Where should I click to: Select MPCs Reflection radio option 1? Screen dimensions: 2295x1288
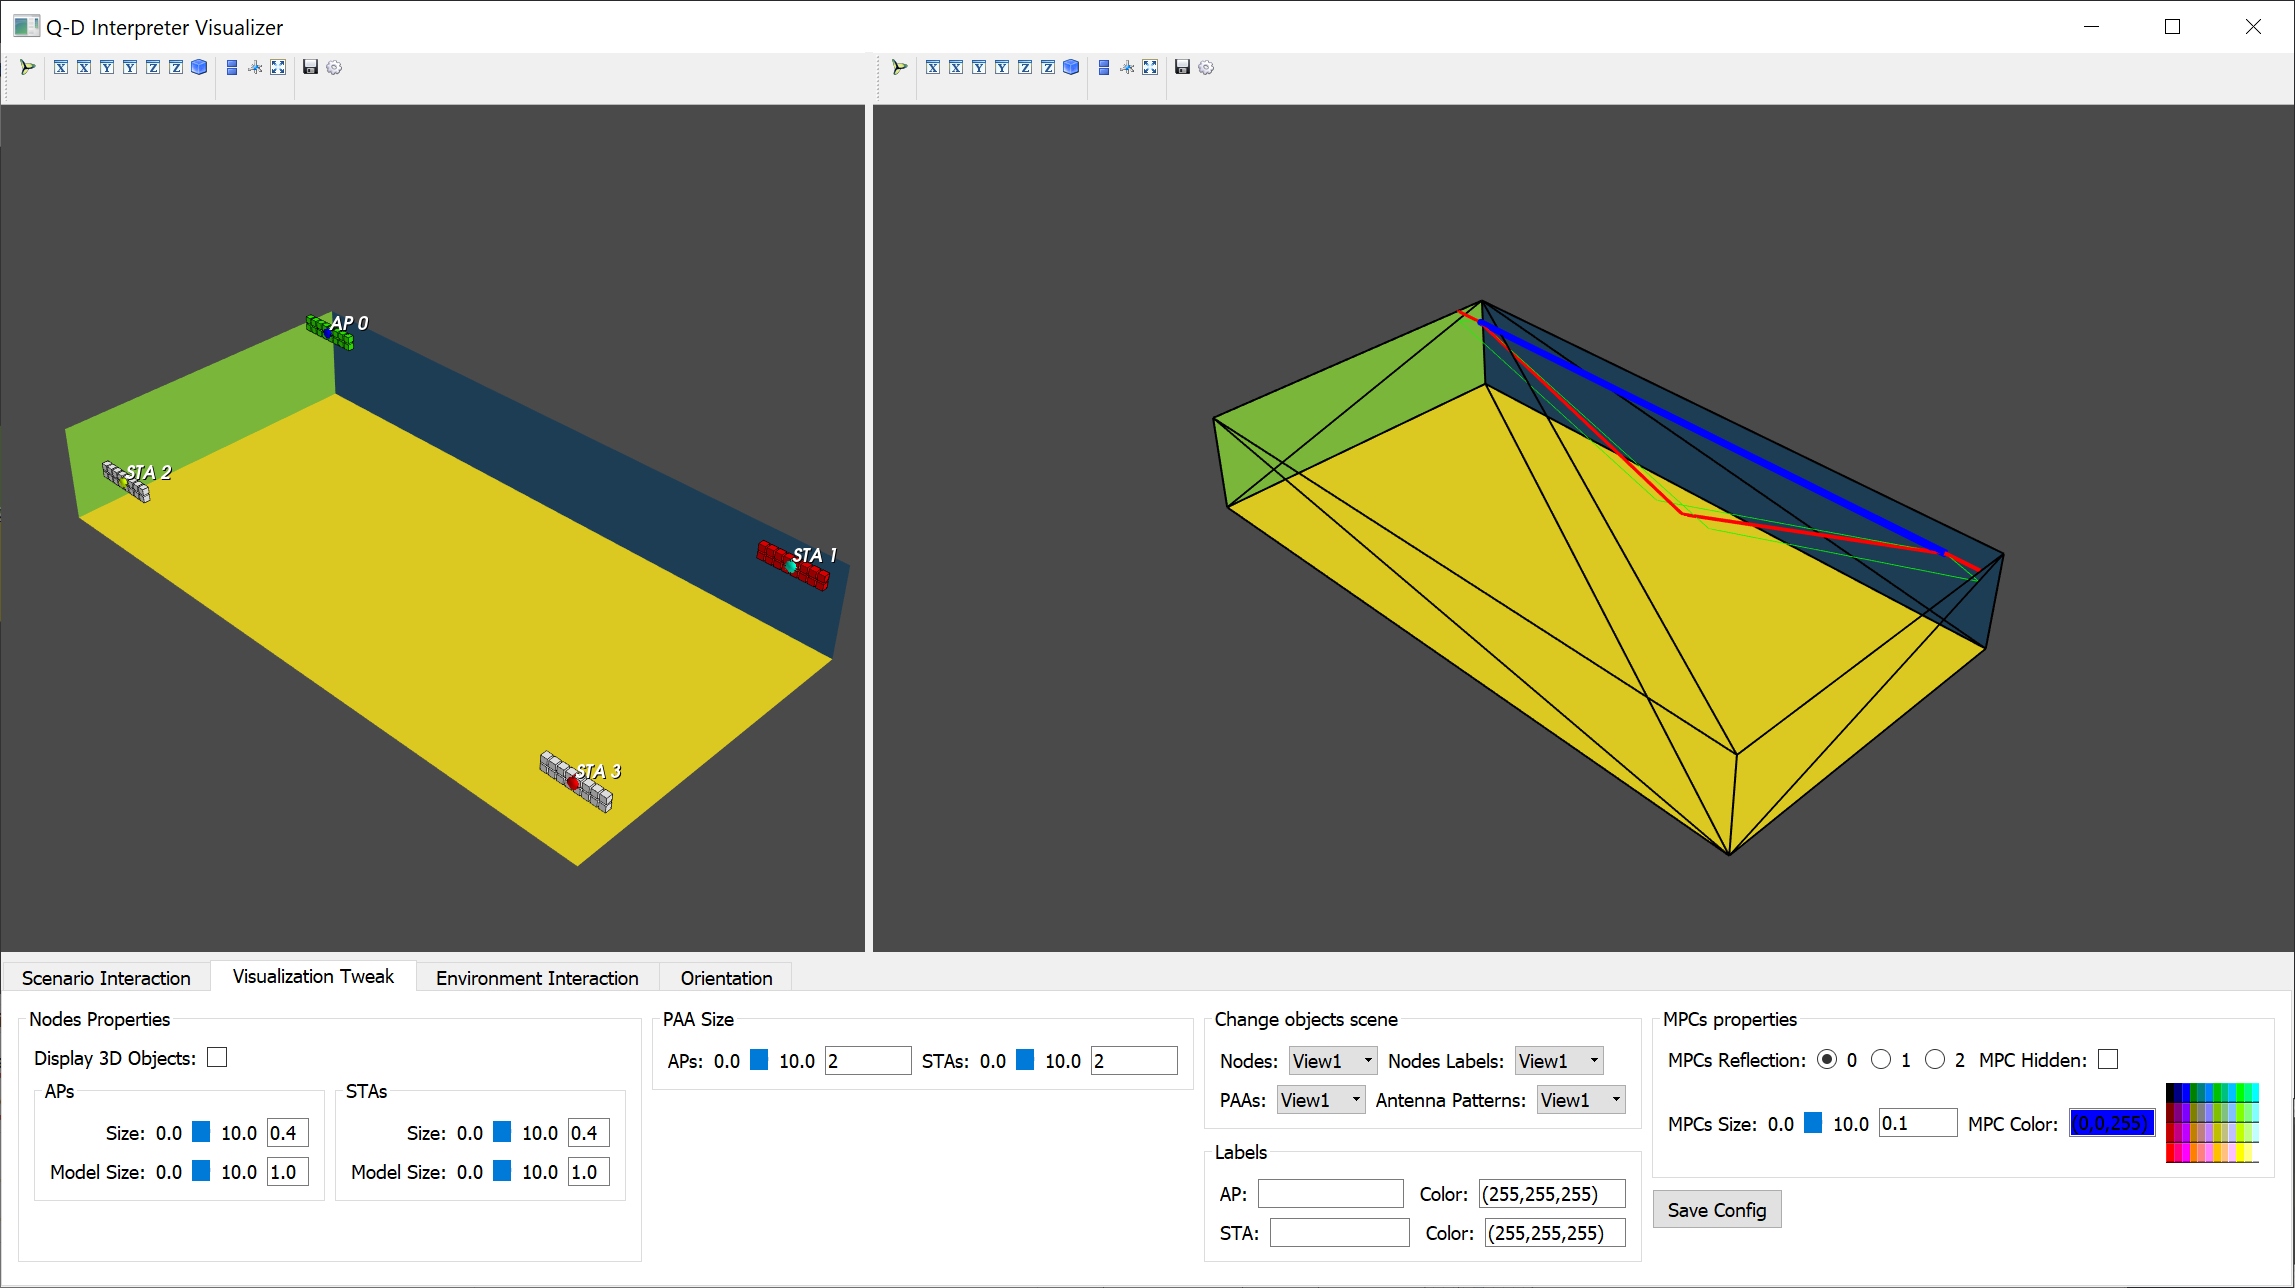point(1881,1059)
